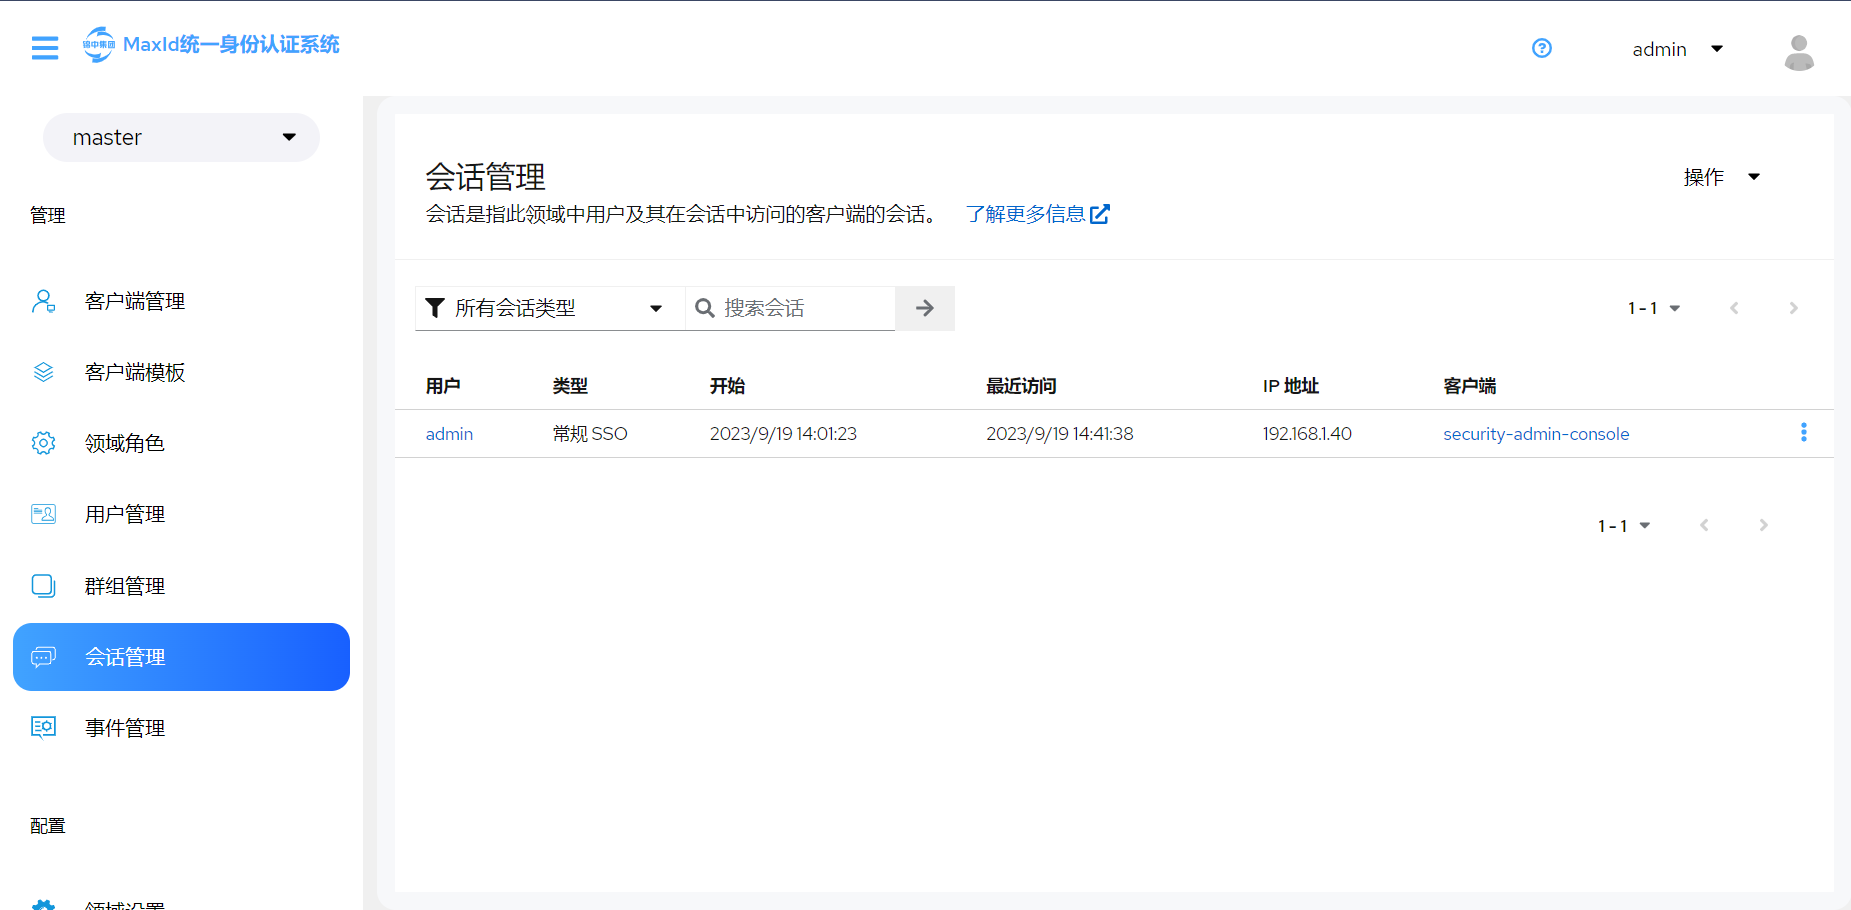Click the IP 地址 column header
Viewport: 1851px width, 910px height.
[x=1290, y=386]
